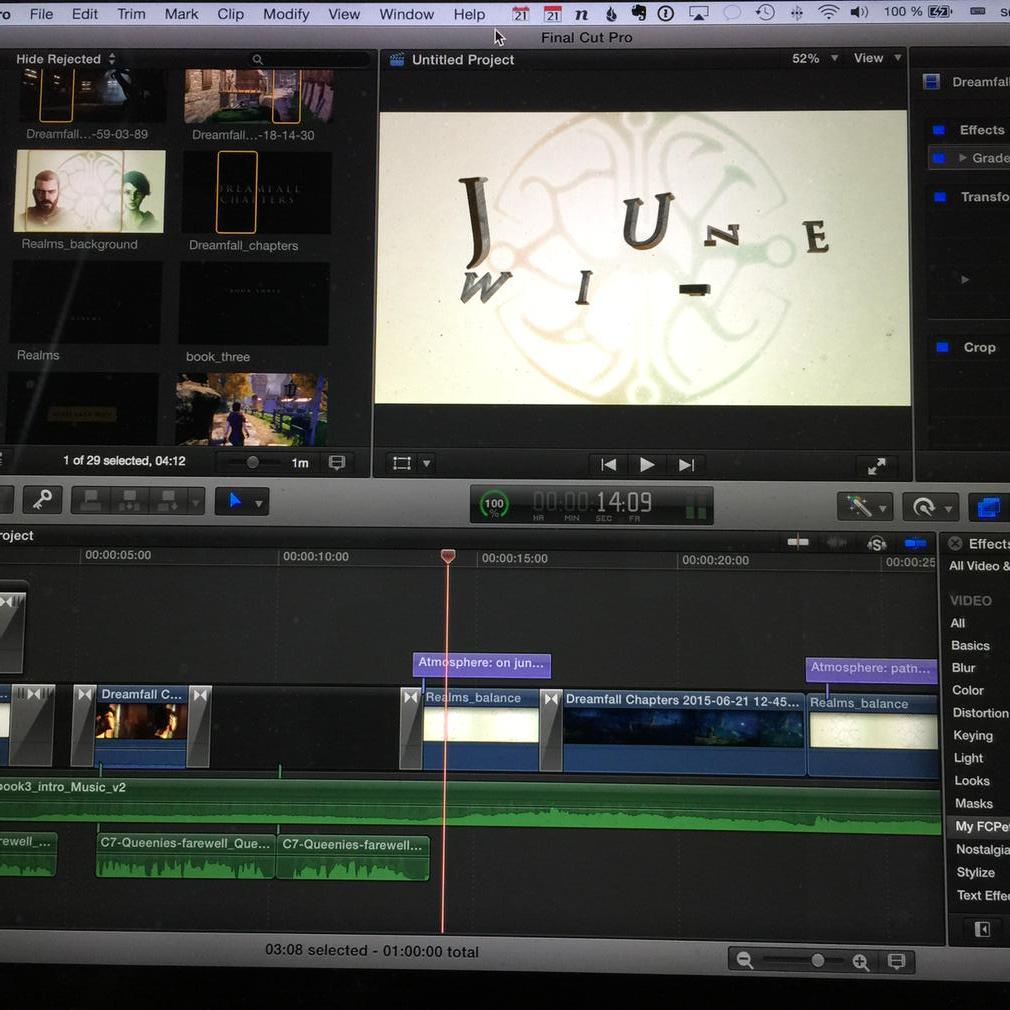Adjust the browser clip duration slider

tap(253, 462)
